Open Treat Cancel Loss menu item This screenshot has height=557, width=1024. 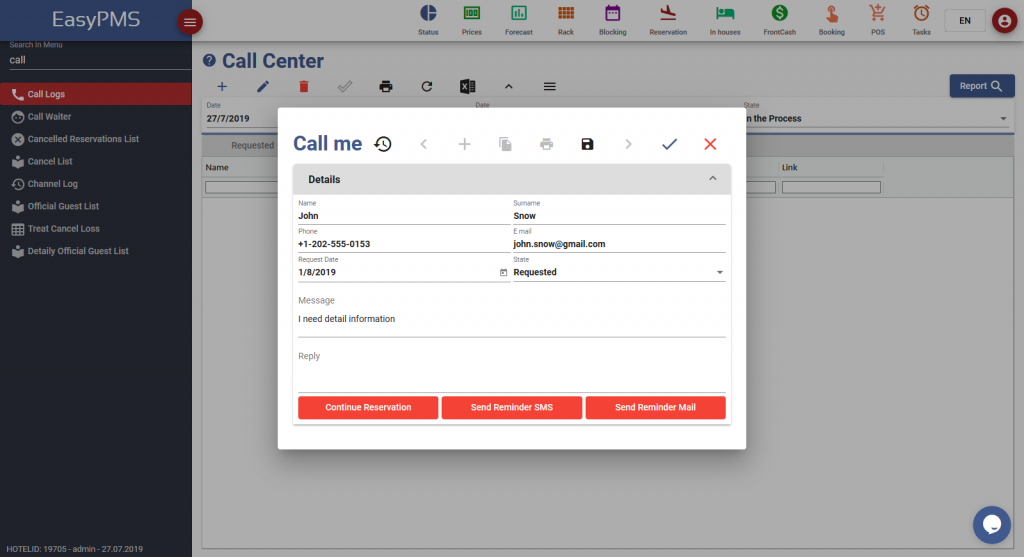(x=96, y=229)
